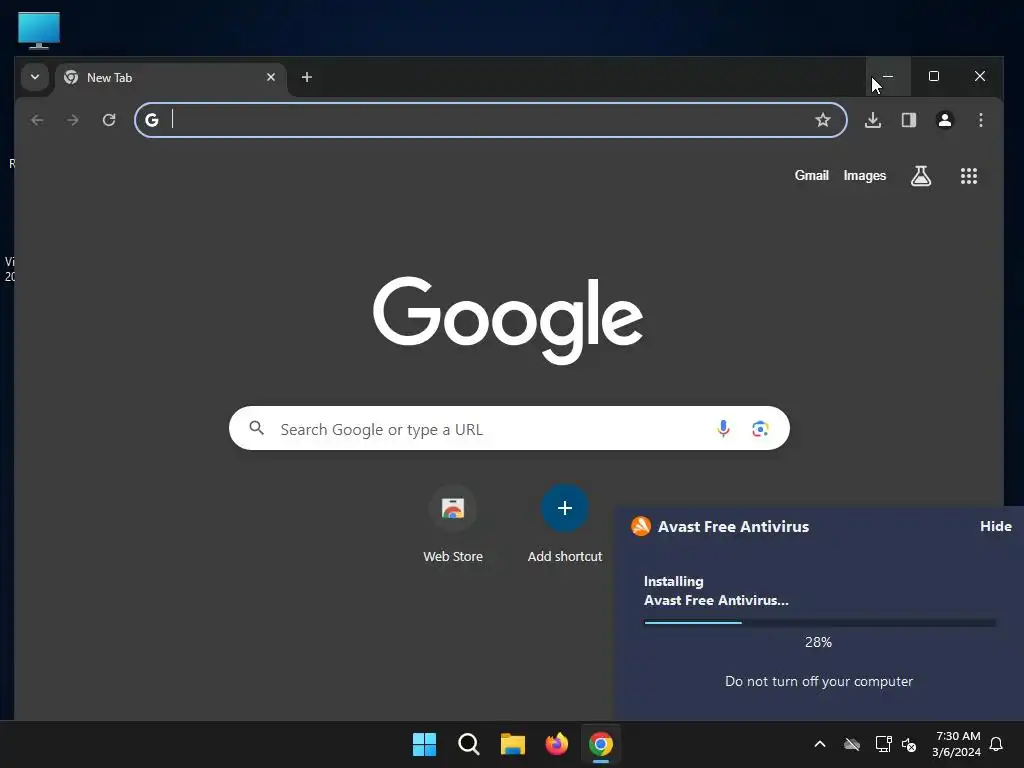Screen dimensions: 1024x768
Task: Open the tab search dropdown arrow
Action: pyautogui.click(x=35, y=77)
